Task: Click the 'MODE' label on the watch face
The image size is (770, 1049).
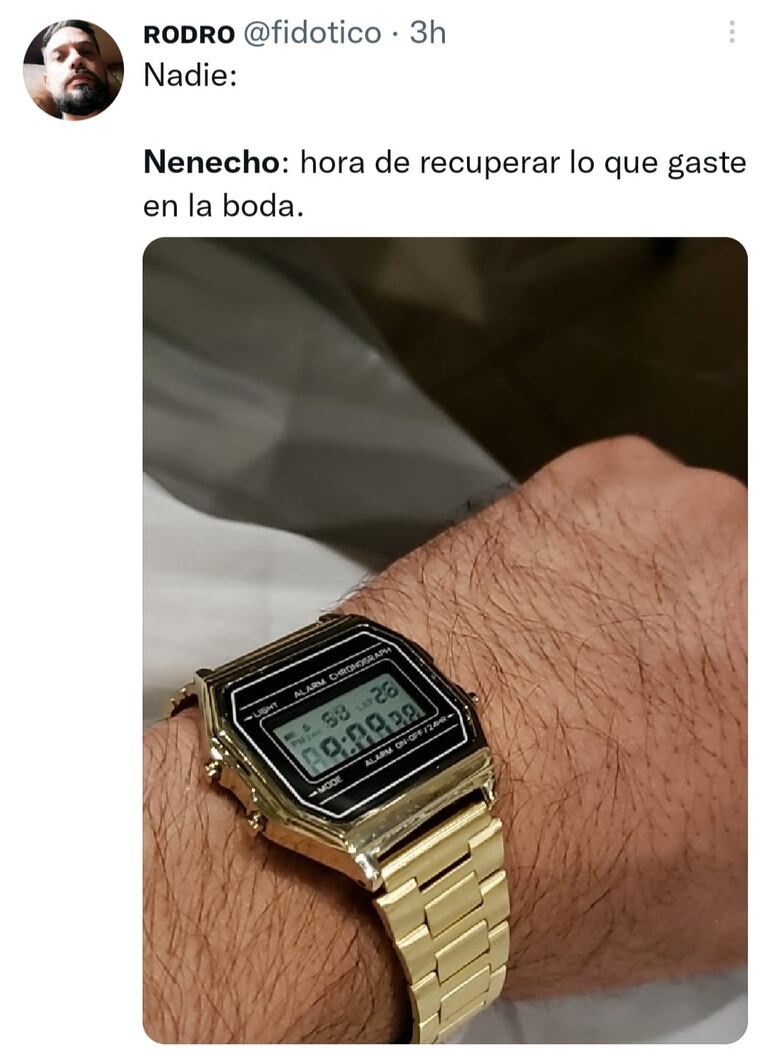Action: 329,783
